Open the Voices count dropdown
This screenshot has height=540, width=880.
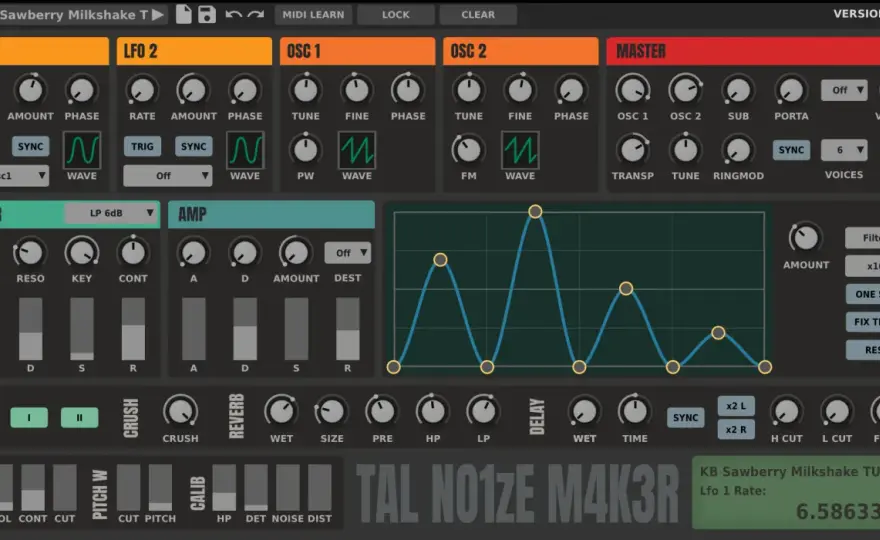844,150
